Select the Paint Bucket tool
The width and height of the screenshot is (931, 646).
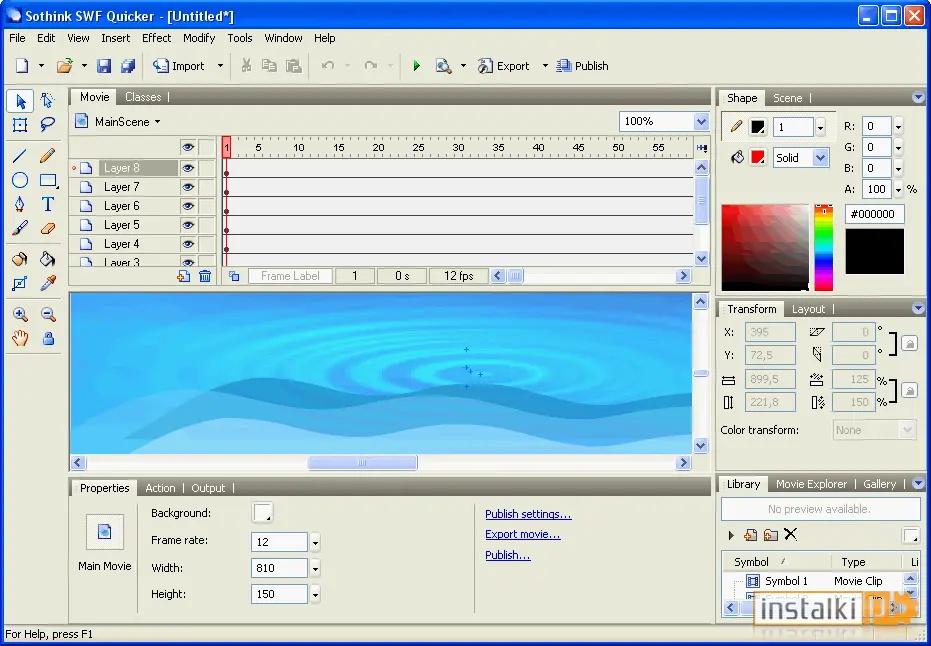[48, 259]
